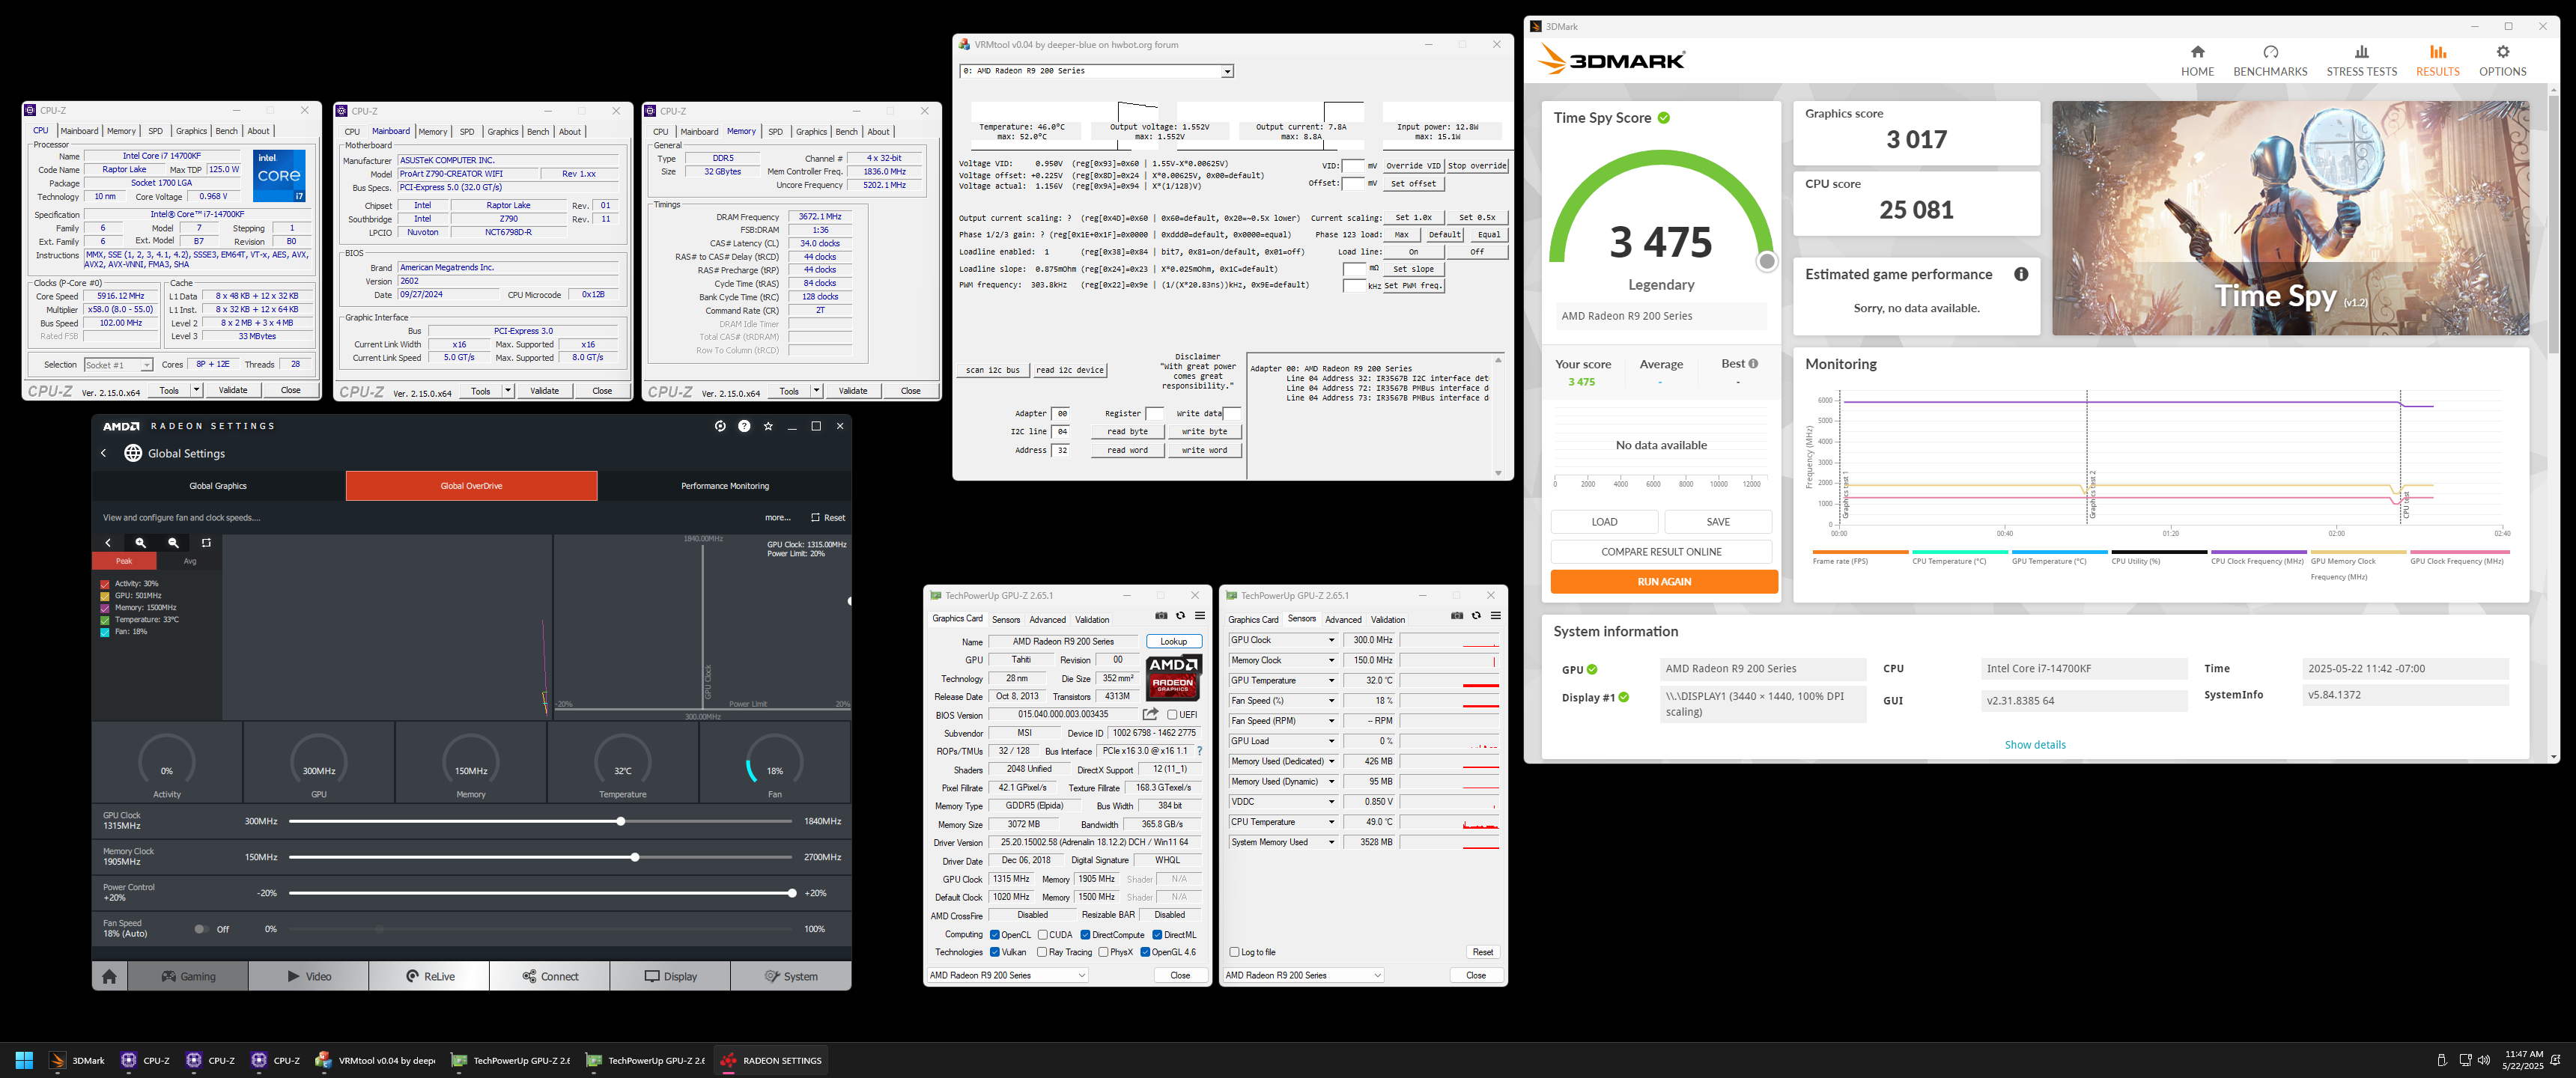
Task: Expand the GPU Temperature sensor dropdown
Action: [x=1331, y=680]
